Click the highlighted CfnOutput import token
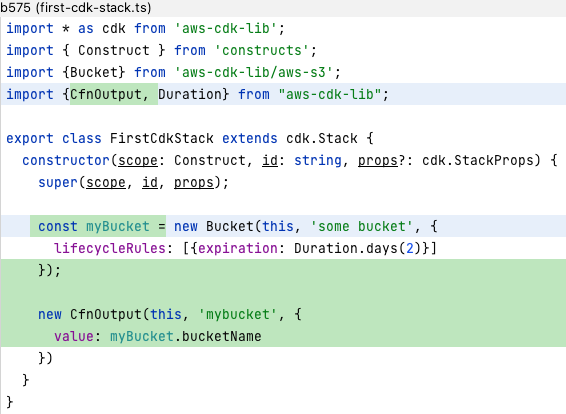Viewport: 566px width, 414px height. [105, 94]
